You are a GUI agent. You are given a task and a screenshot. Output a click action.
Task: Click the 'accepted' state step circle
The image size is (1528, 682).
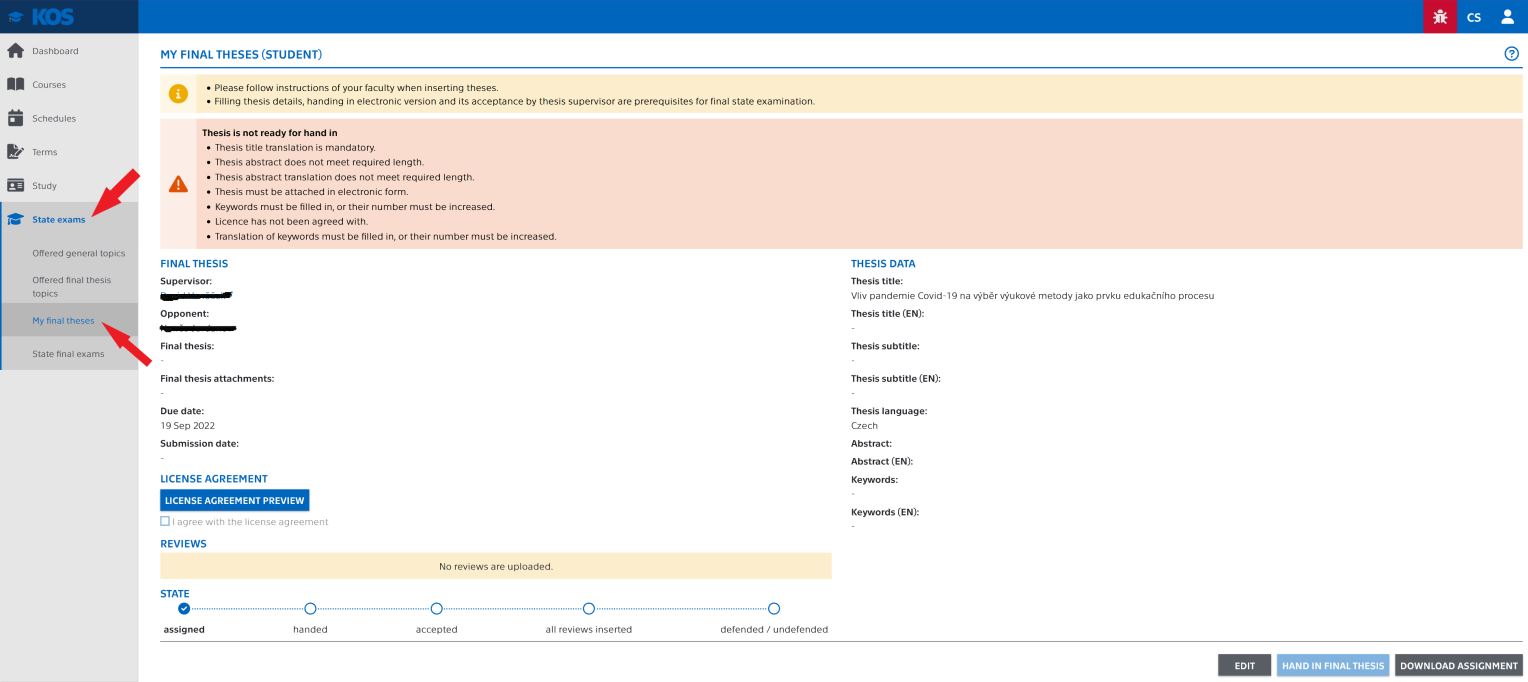point(437,608)
